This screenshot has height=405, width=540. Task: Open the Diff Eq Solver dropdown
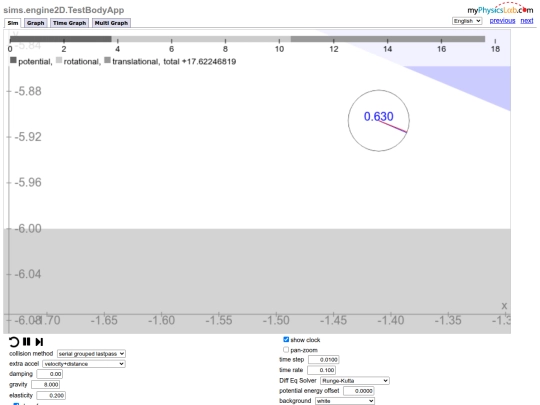[x=355, y=381]
